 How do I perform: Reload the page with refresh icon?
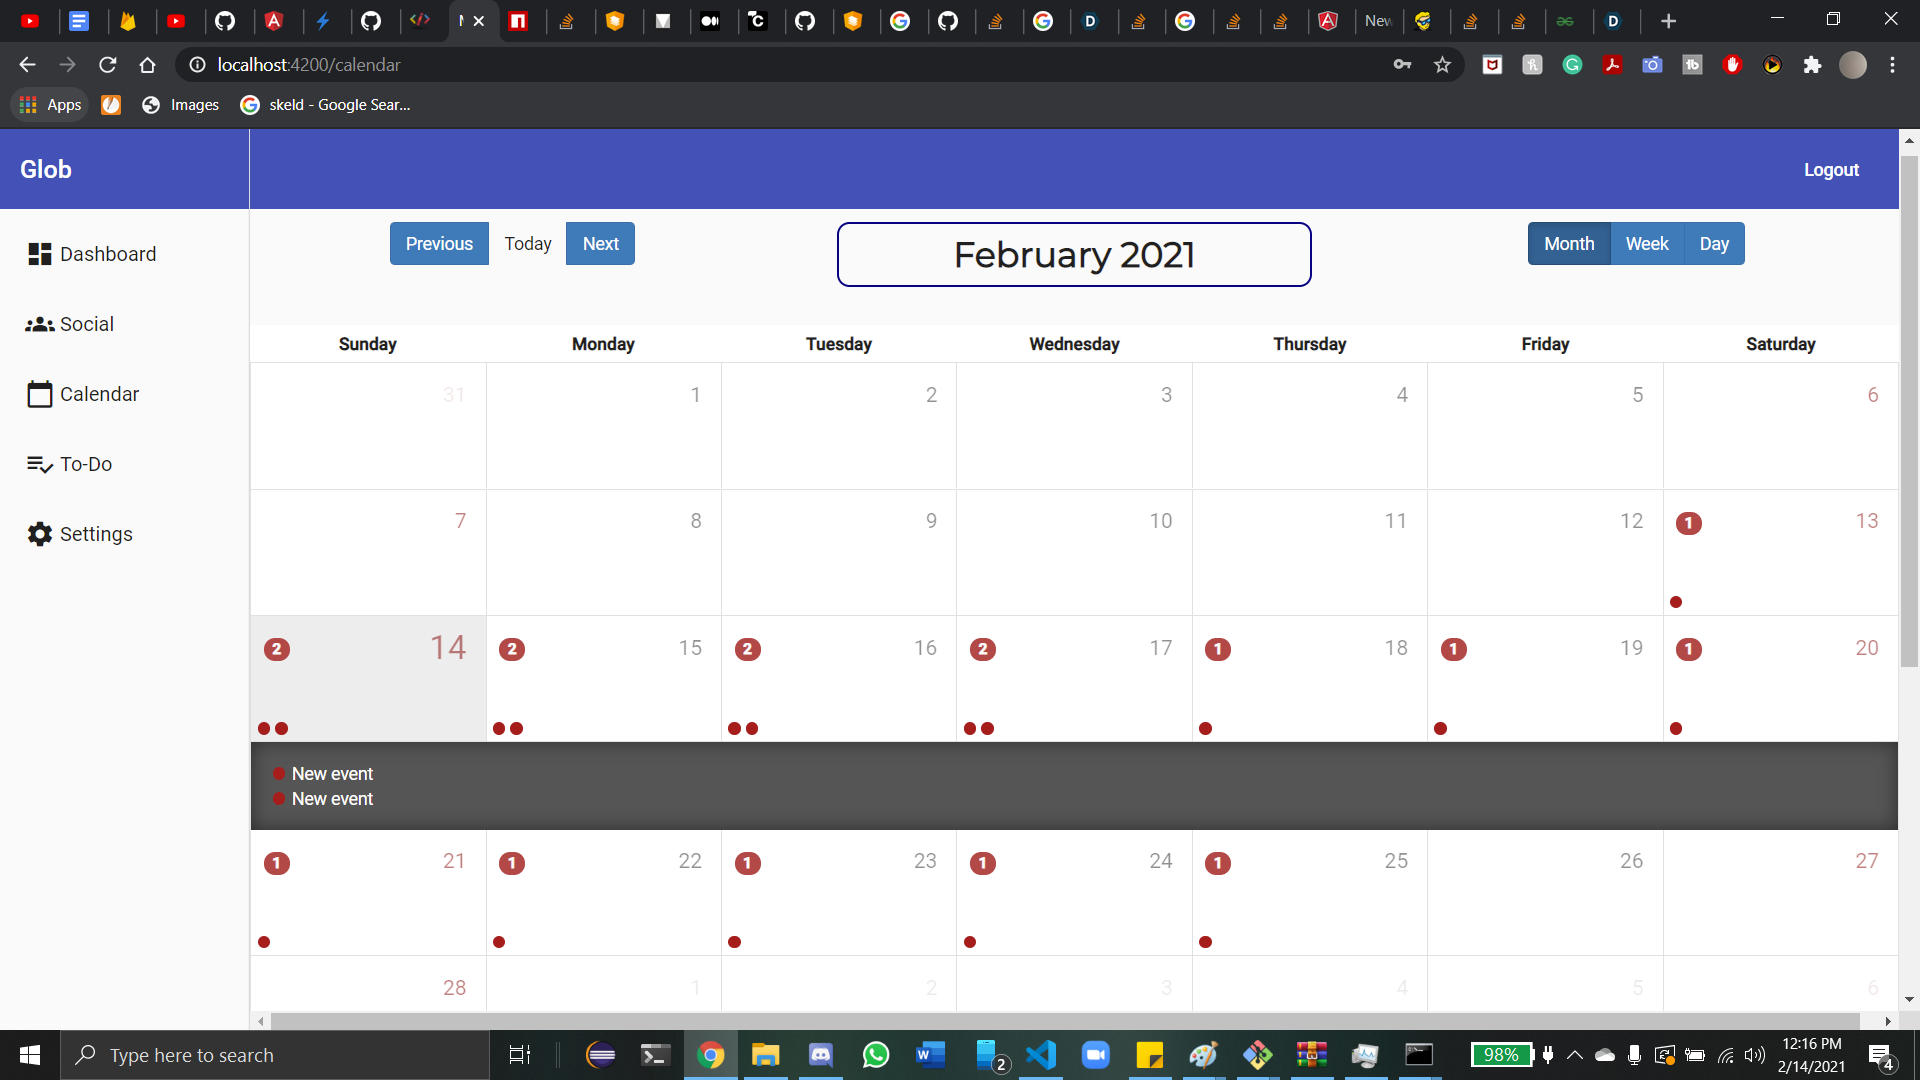point(108,65)
